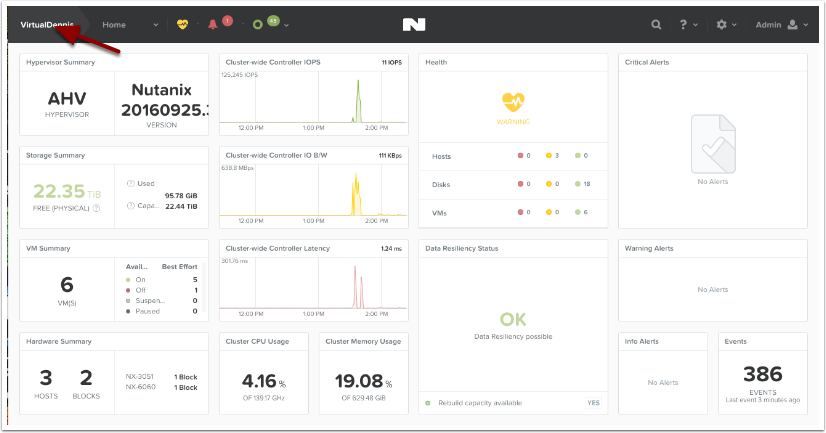Screen dimensions: 826x433
Task: Click the Nutanix N logo
Action: pyautogui.click(x=413, y=24)
